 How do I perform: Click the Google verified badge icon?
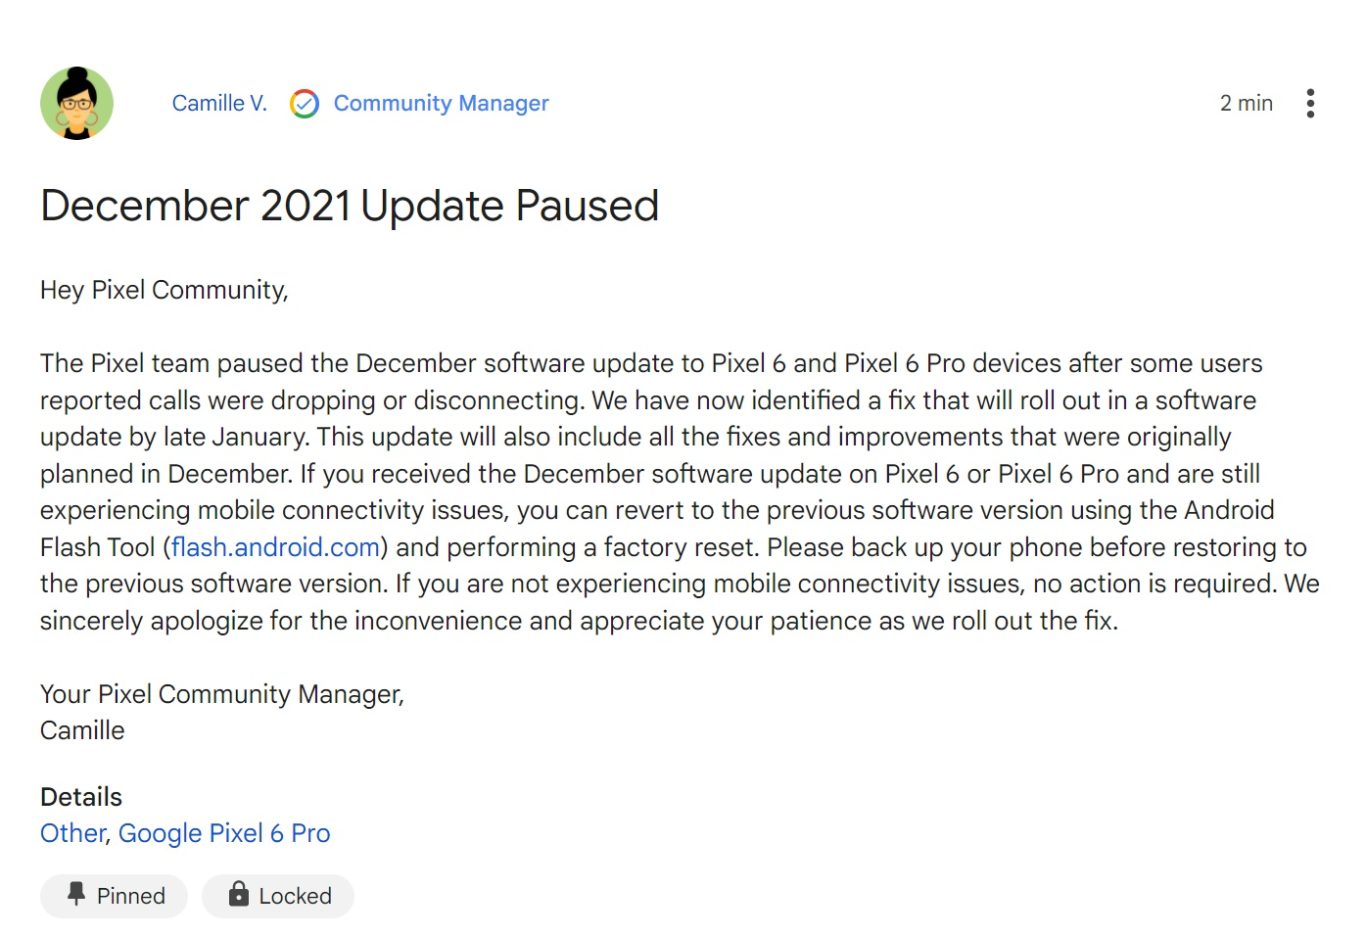tap(304, 104)
